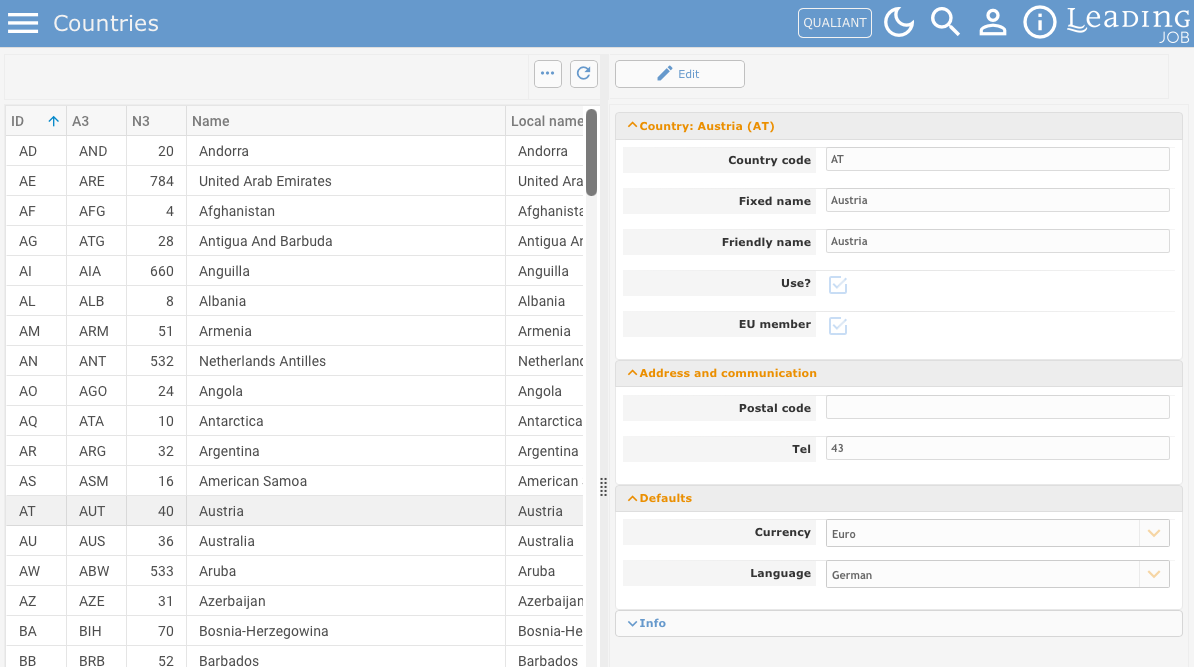Open the search magnifier icon
This screenshot has width=1194, height=667.
click(x=945, y=22)
